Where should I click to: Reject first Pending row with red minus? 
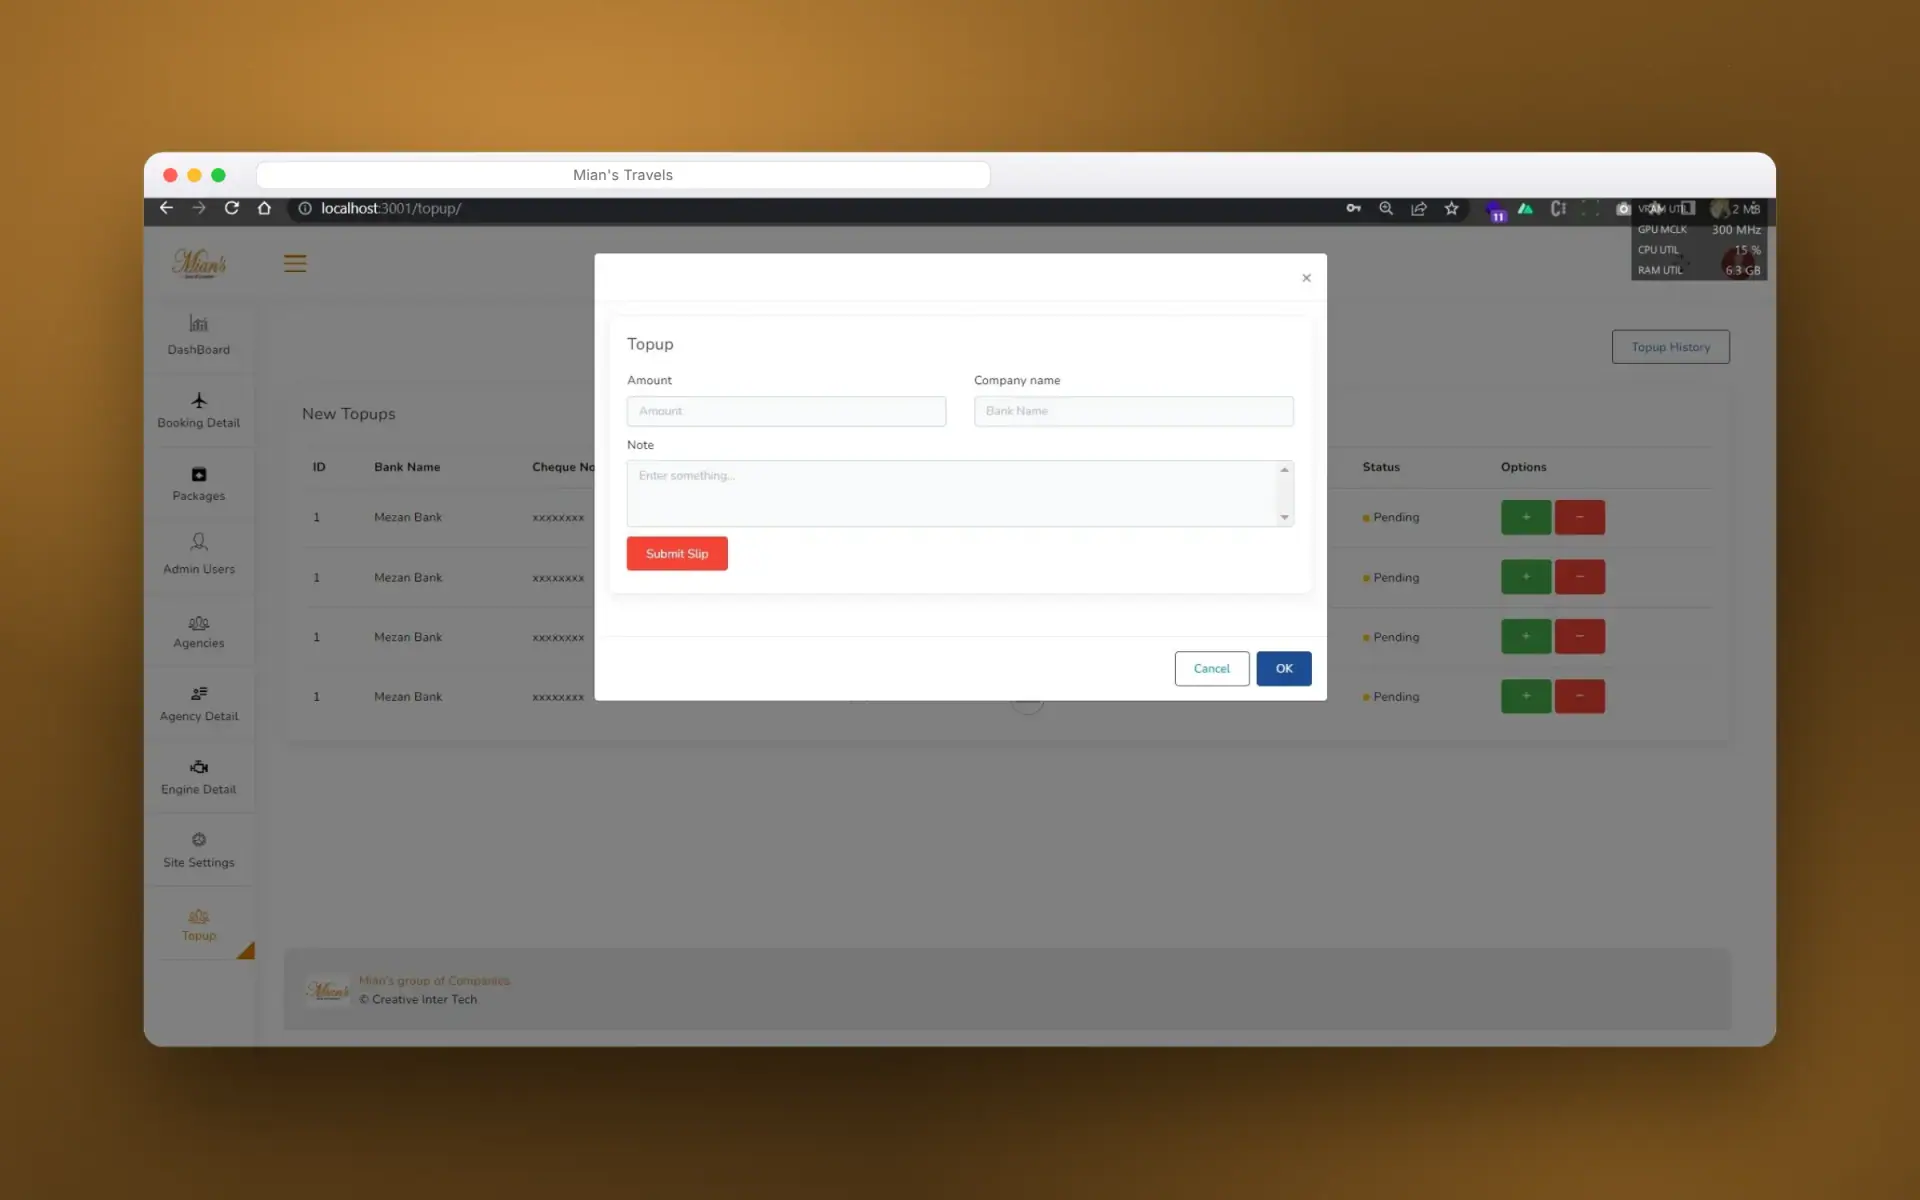click(x=1580, y=517)
